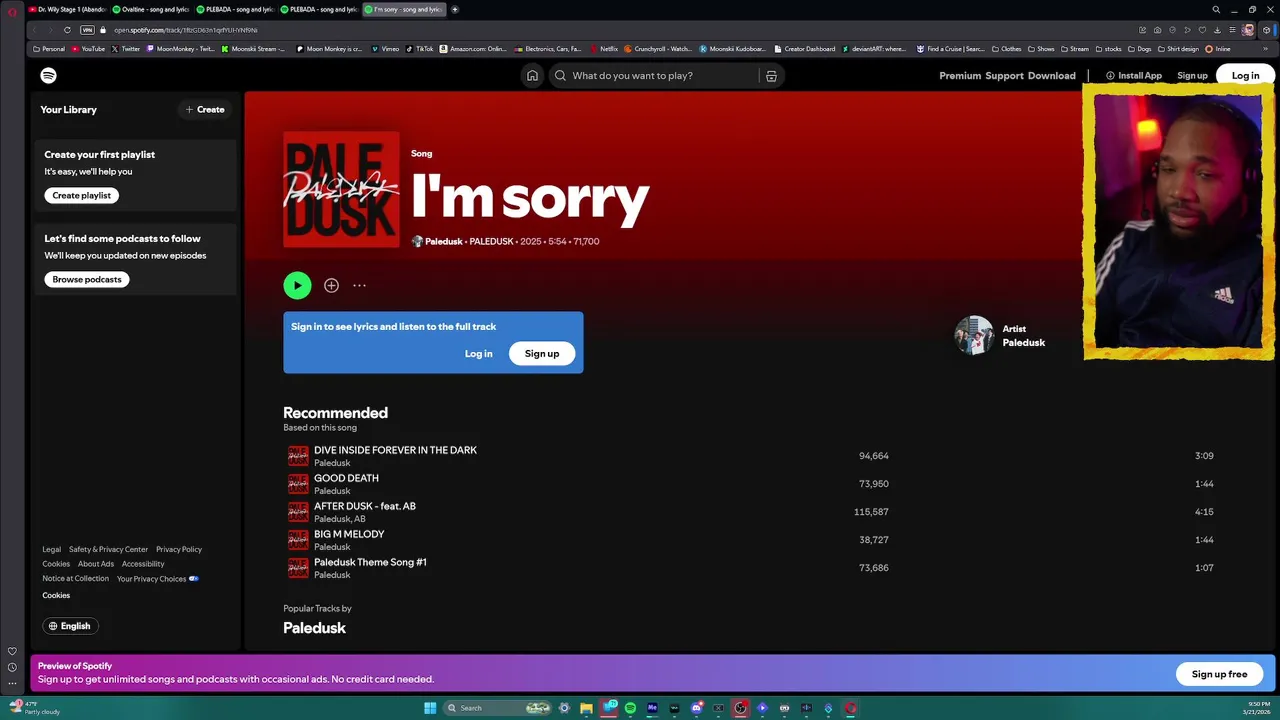Click the Install App download icon
Screen dimensions: 1280x720
click(1110, 75)
